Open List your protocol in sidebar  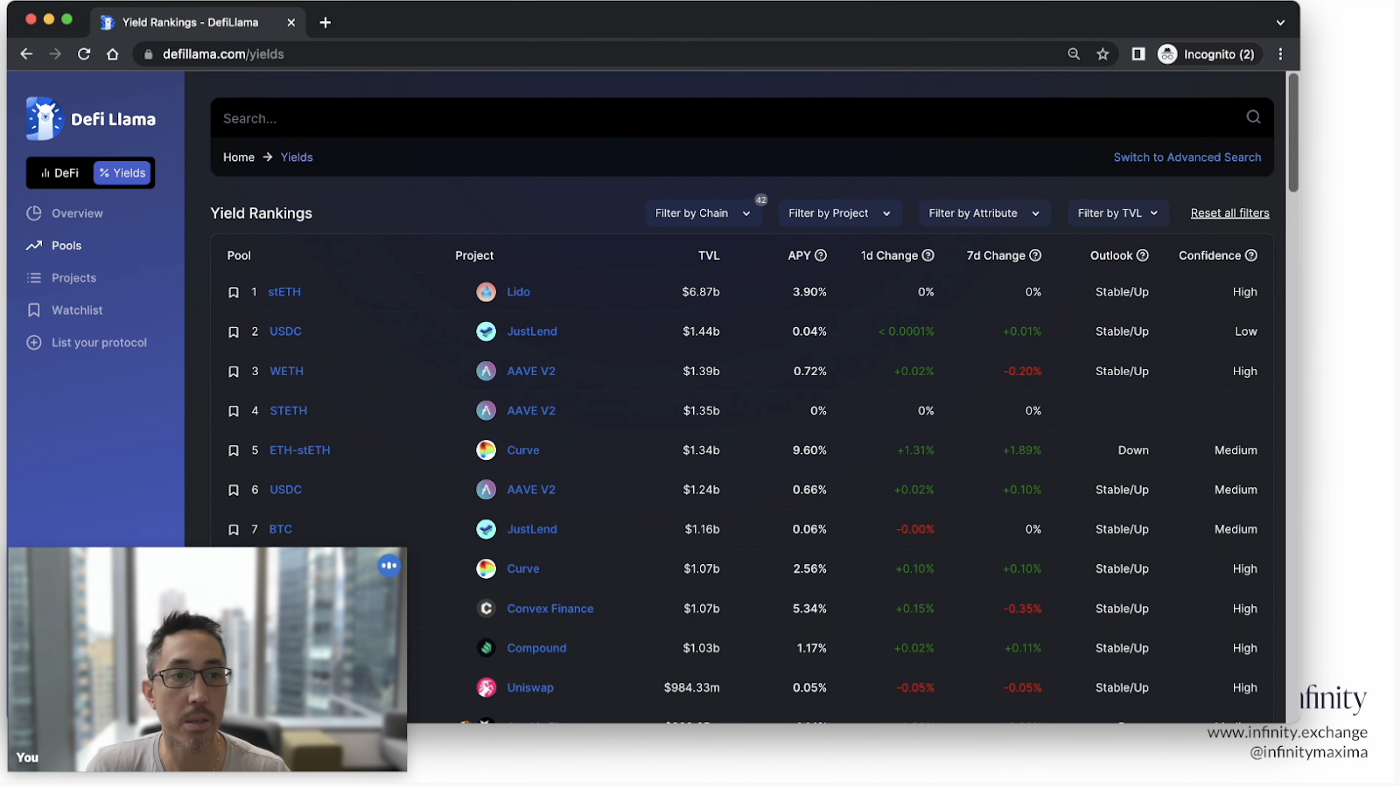[86, 343]
